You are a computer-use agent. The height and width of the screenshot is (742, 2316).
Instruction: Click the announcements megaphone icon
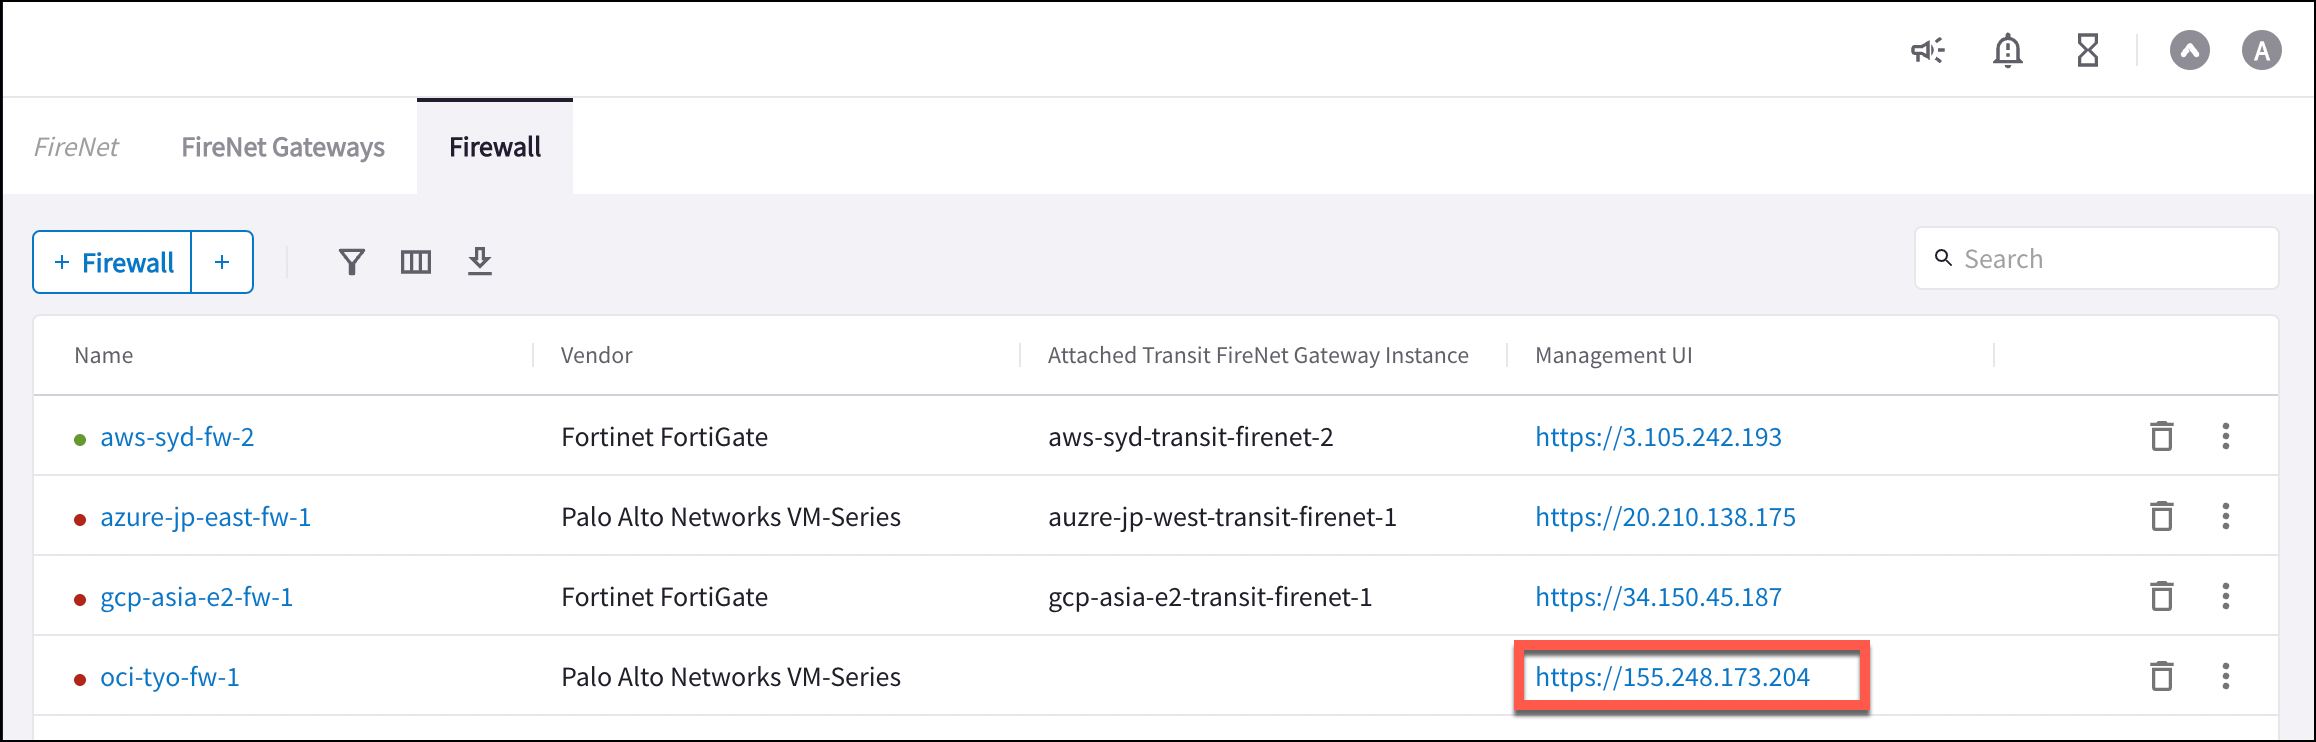1929,50
